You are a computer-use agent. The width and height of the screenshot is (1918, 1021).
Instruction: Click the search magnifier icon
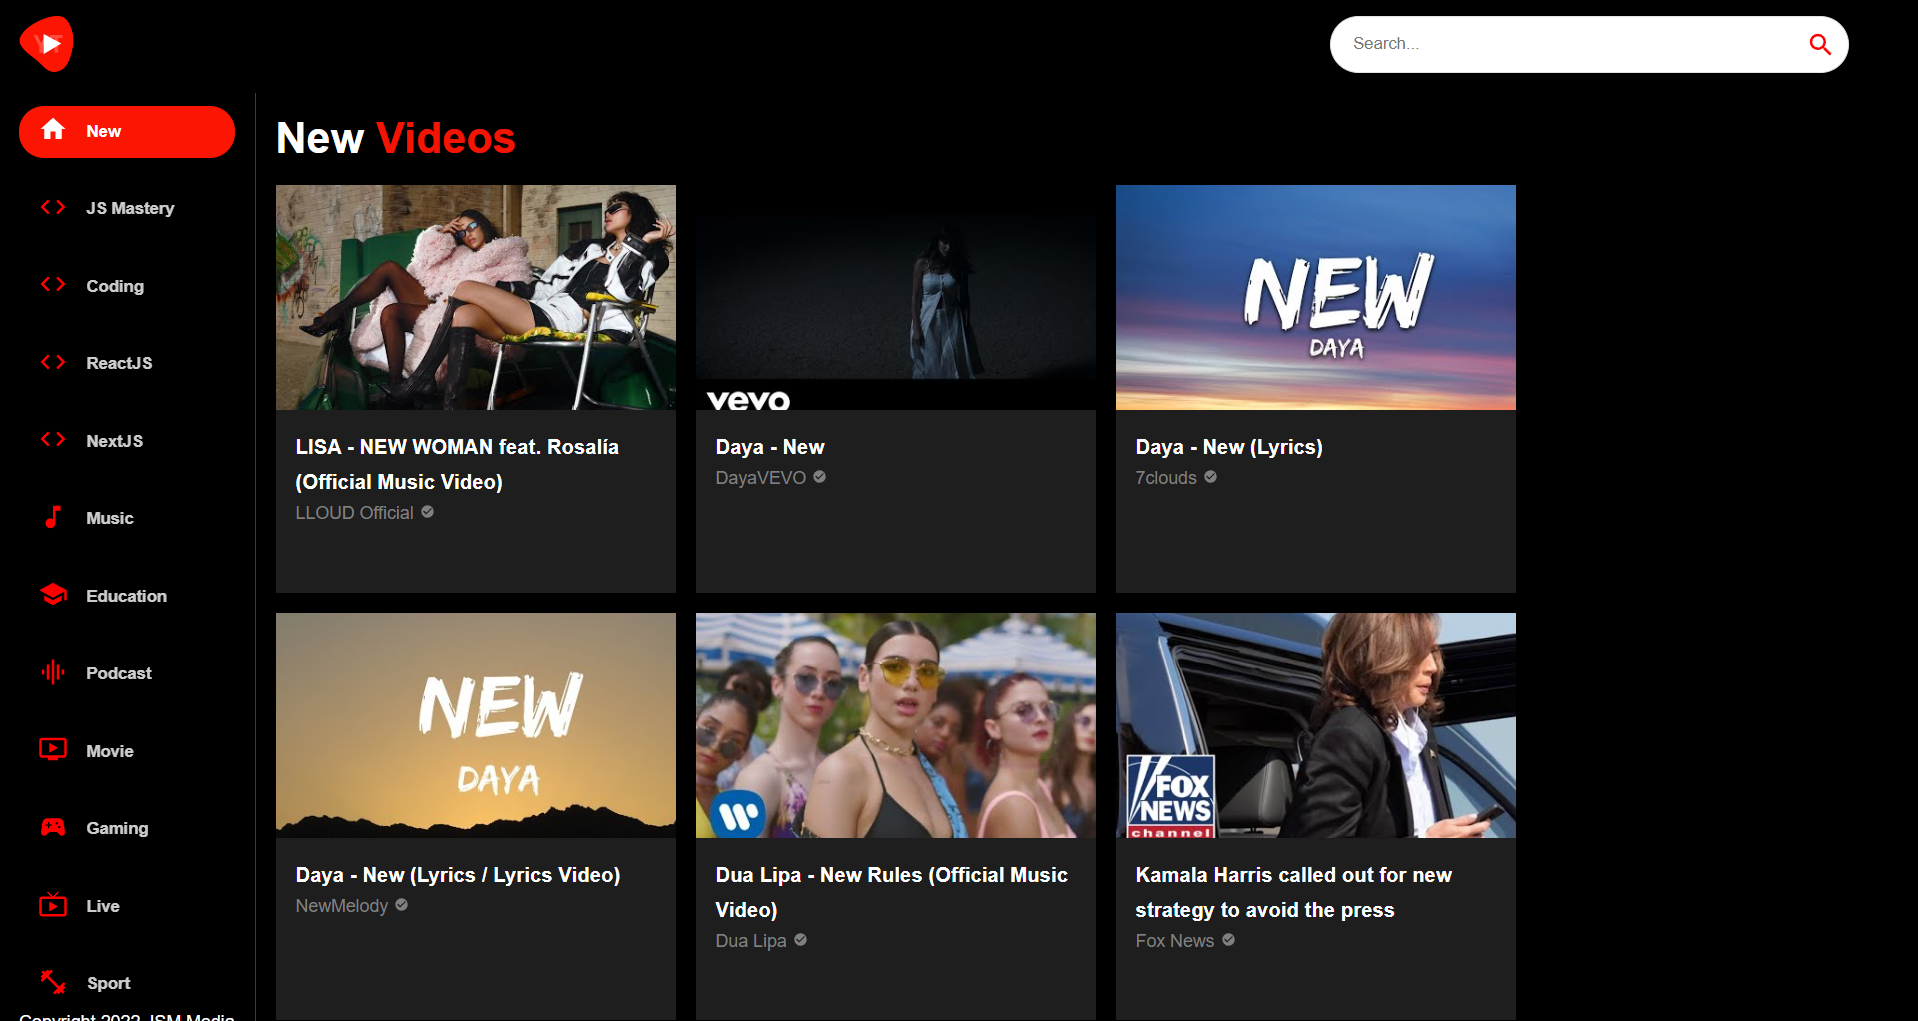(x=1819, y=44)
